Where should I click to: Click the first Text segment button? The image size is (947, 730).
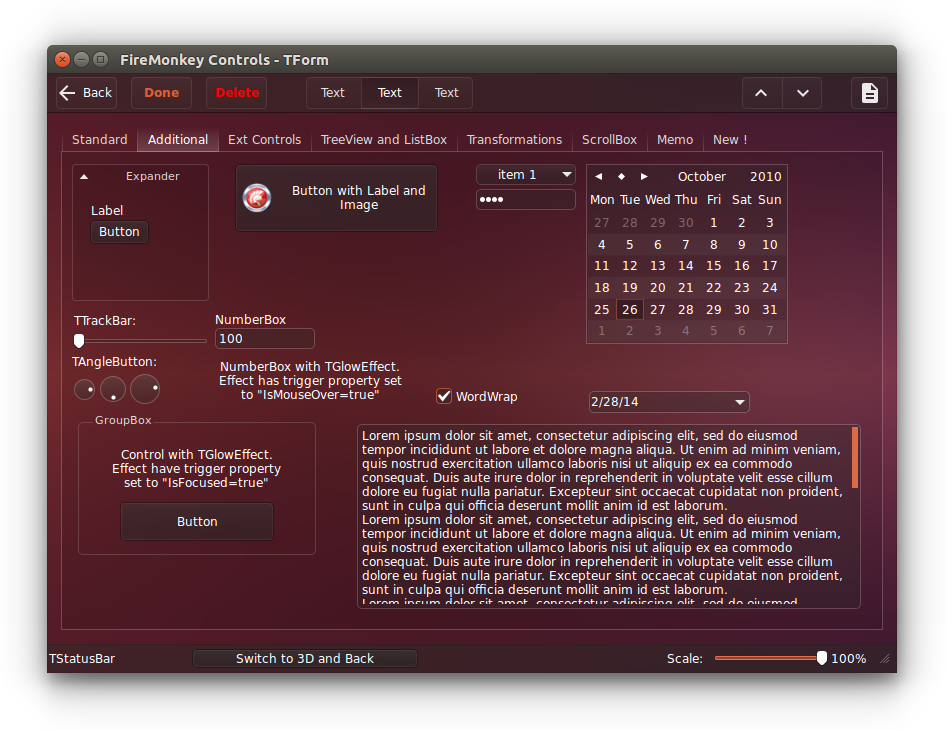[333, 93]
